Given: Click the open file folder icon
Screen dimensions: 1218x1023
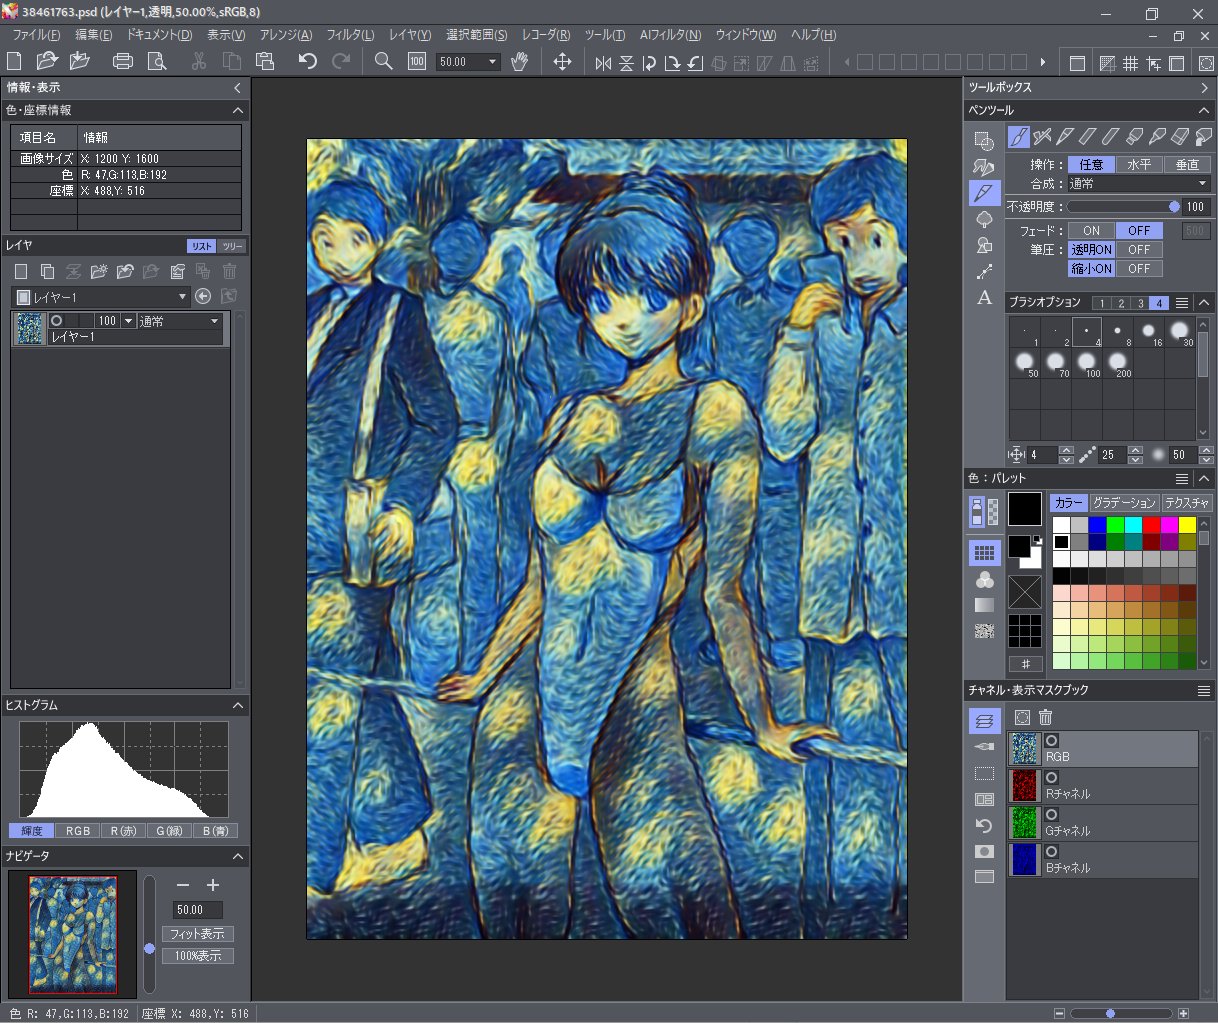Looking at the screenshot, I should 46,62.
